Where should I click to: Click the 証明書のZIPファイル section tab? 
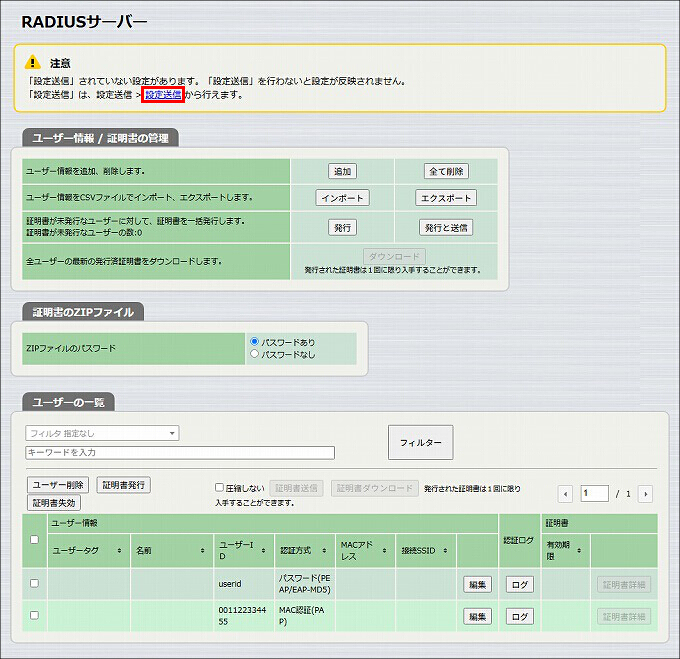pyautogui.click(x=83, y=312)
